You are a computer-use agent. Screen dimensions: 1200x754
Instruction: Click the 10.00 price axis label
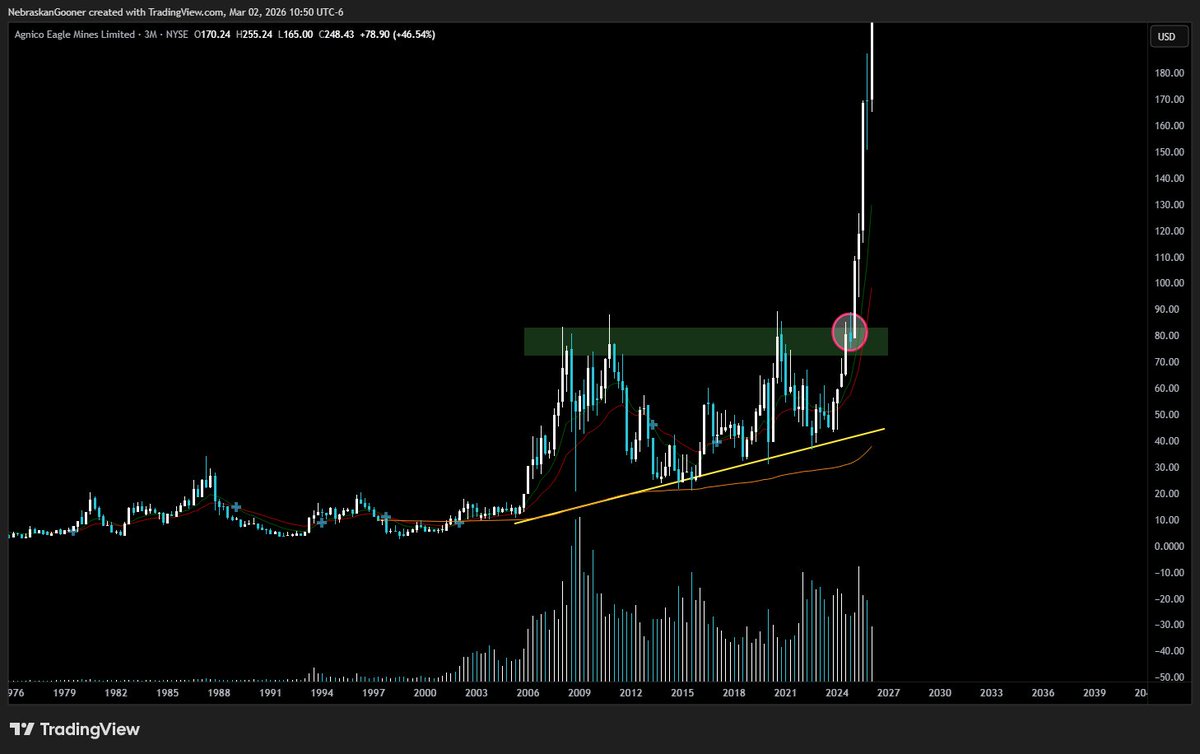pos(1169,519)
